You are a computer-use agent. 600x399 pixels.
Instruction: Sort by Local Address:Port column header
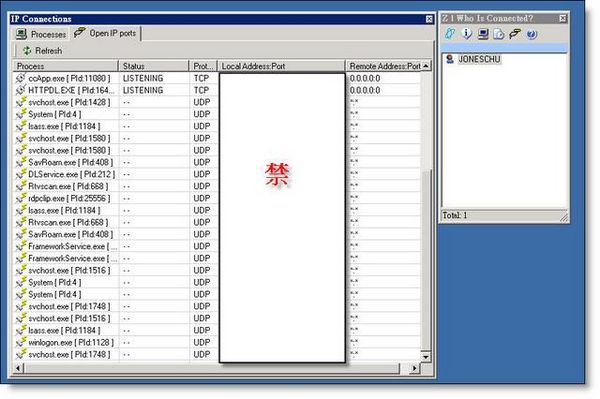(x=281, y=66)
